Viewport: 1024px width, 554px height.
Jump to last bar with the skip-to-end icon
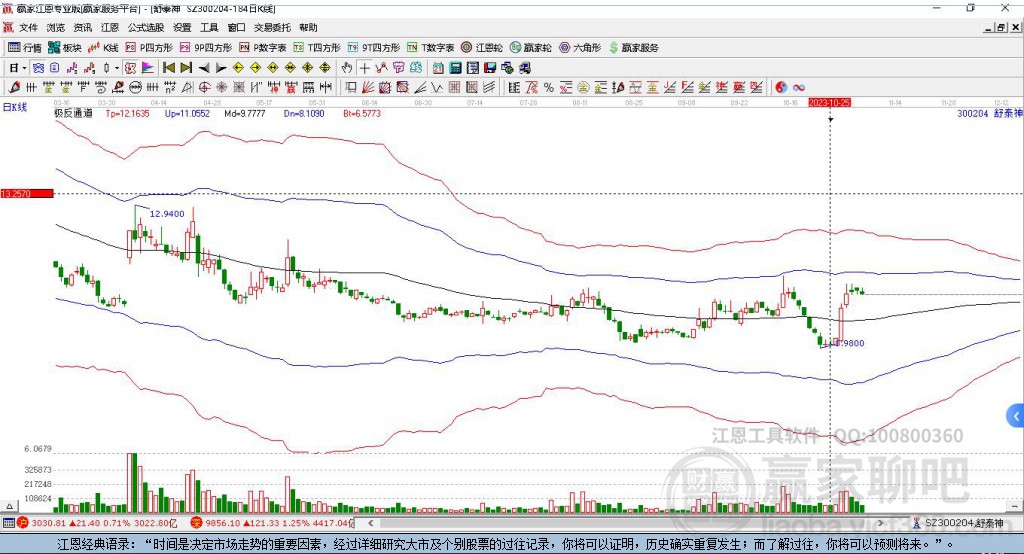coord(186,68)
